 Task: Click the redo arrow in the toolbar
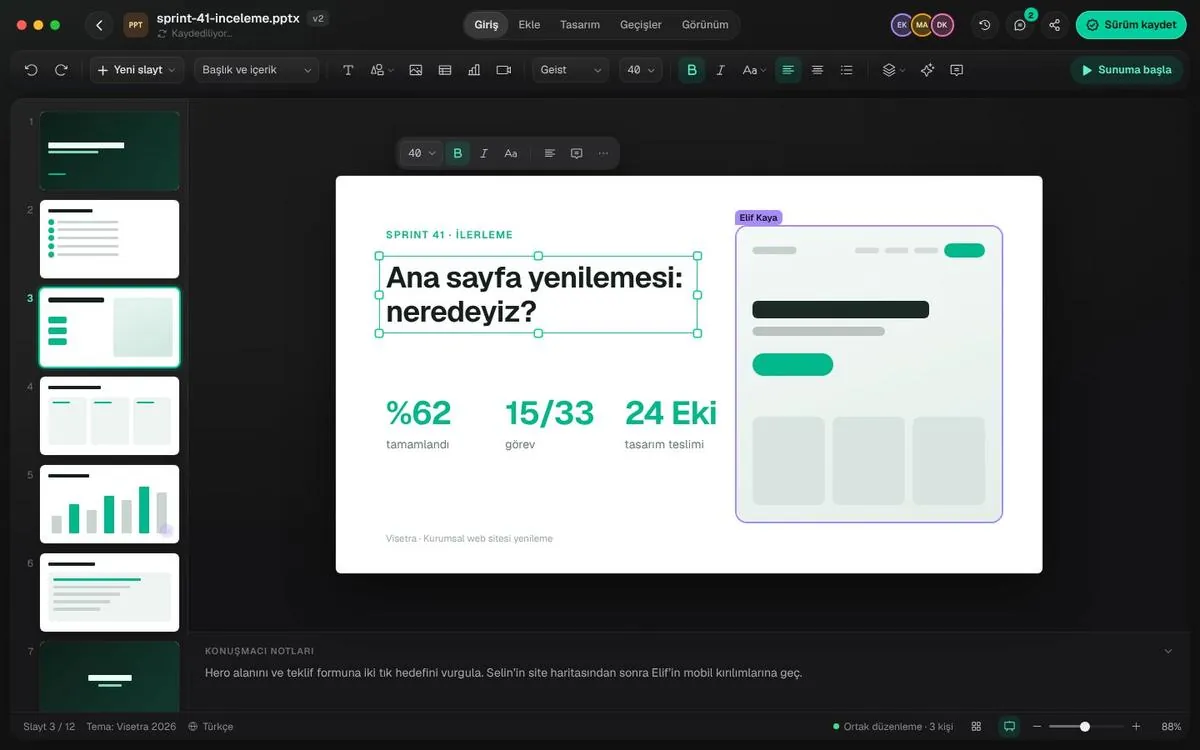[61, 70]
